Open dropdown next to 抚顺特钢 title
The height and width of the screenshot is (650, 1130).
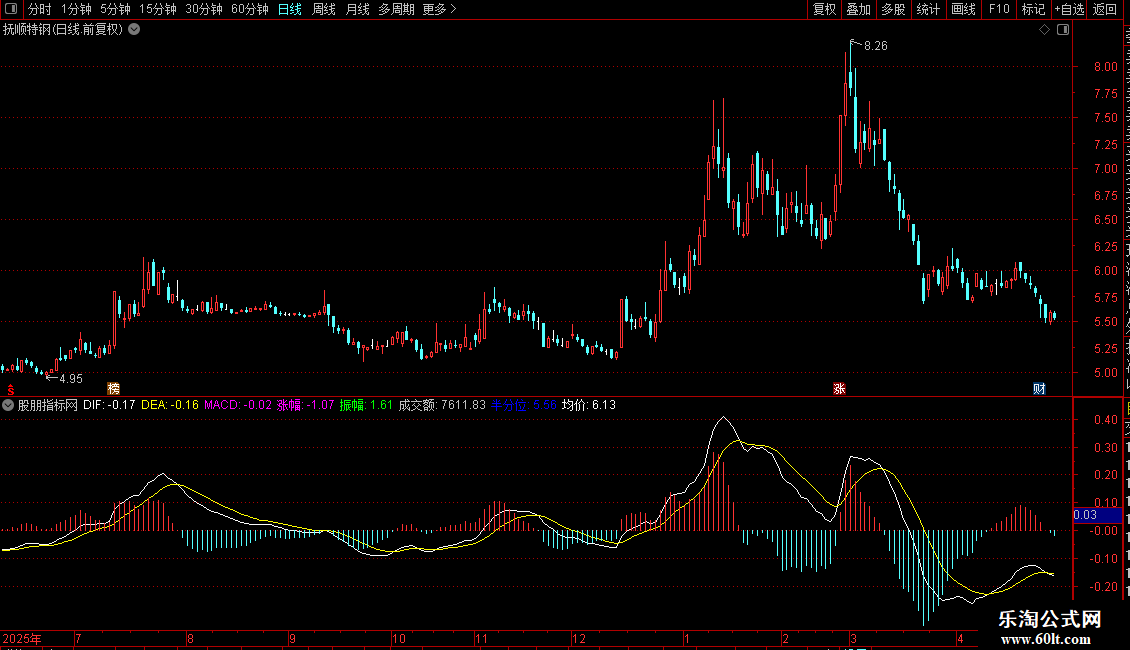point(134,30)
